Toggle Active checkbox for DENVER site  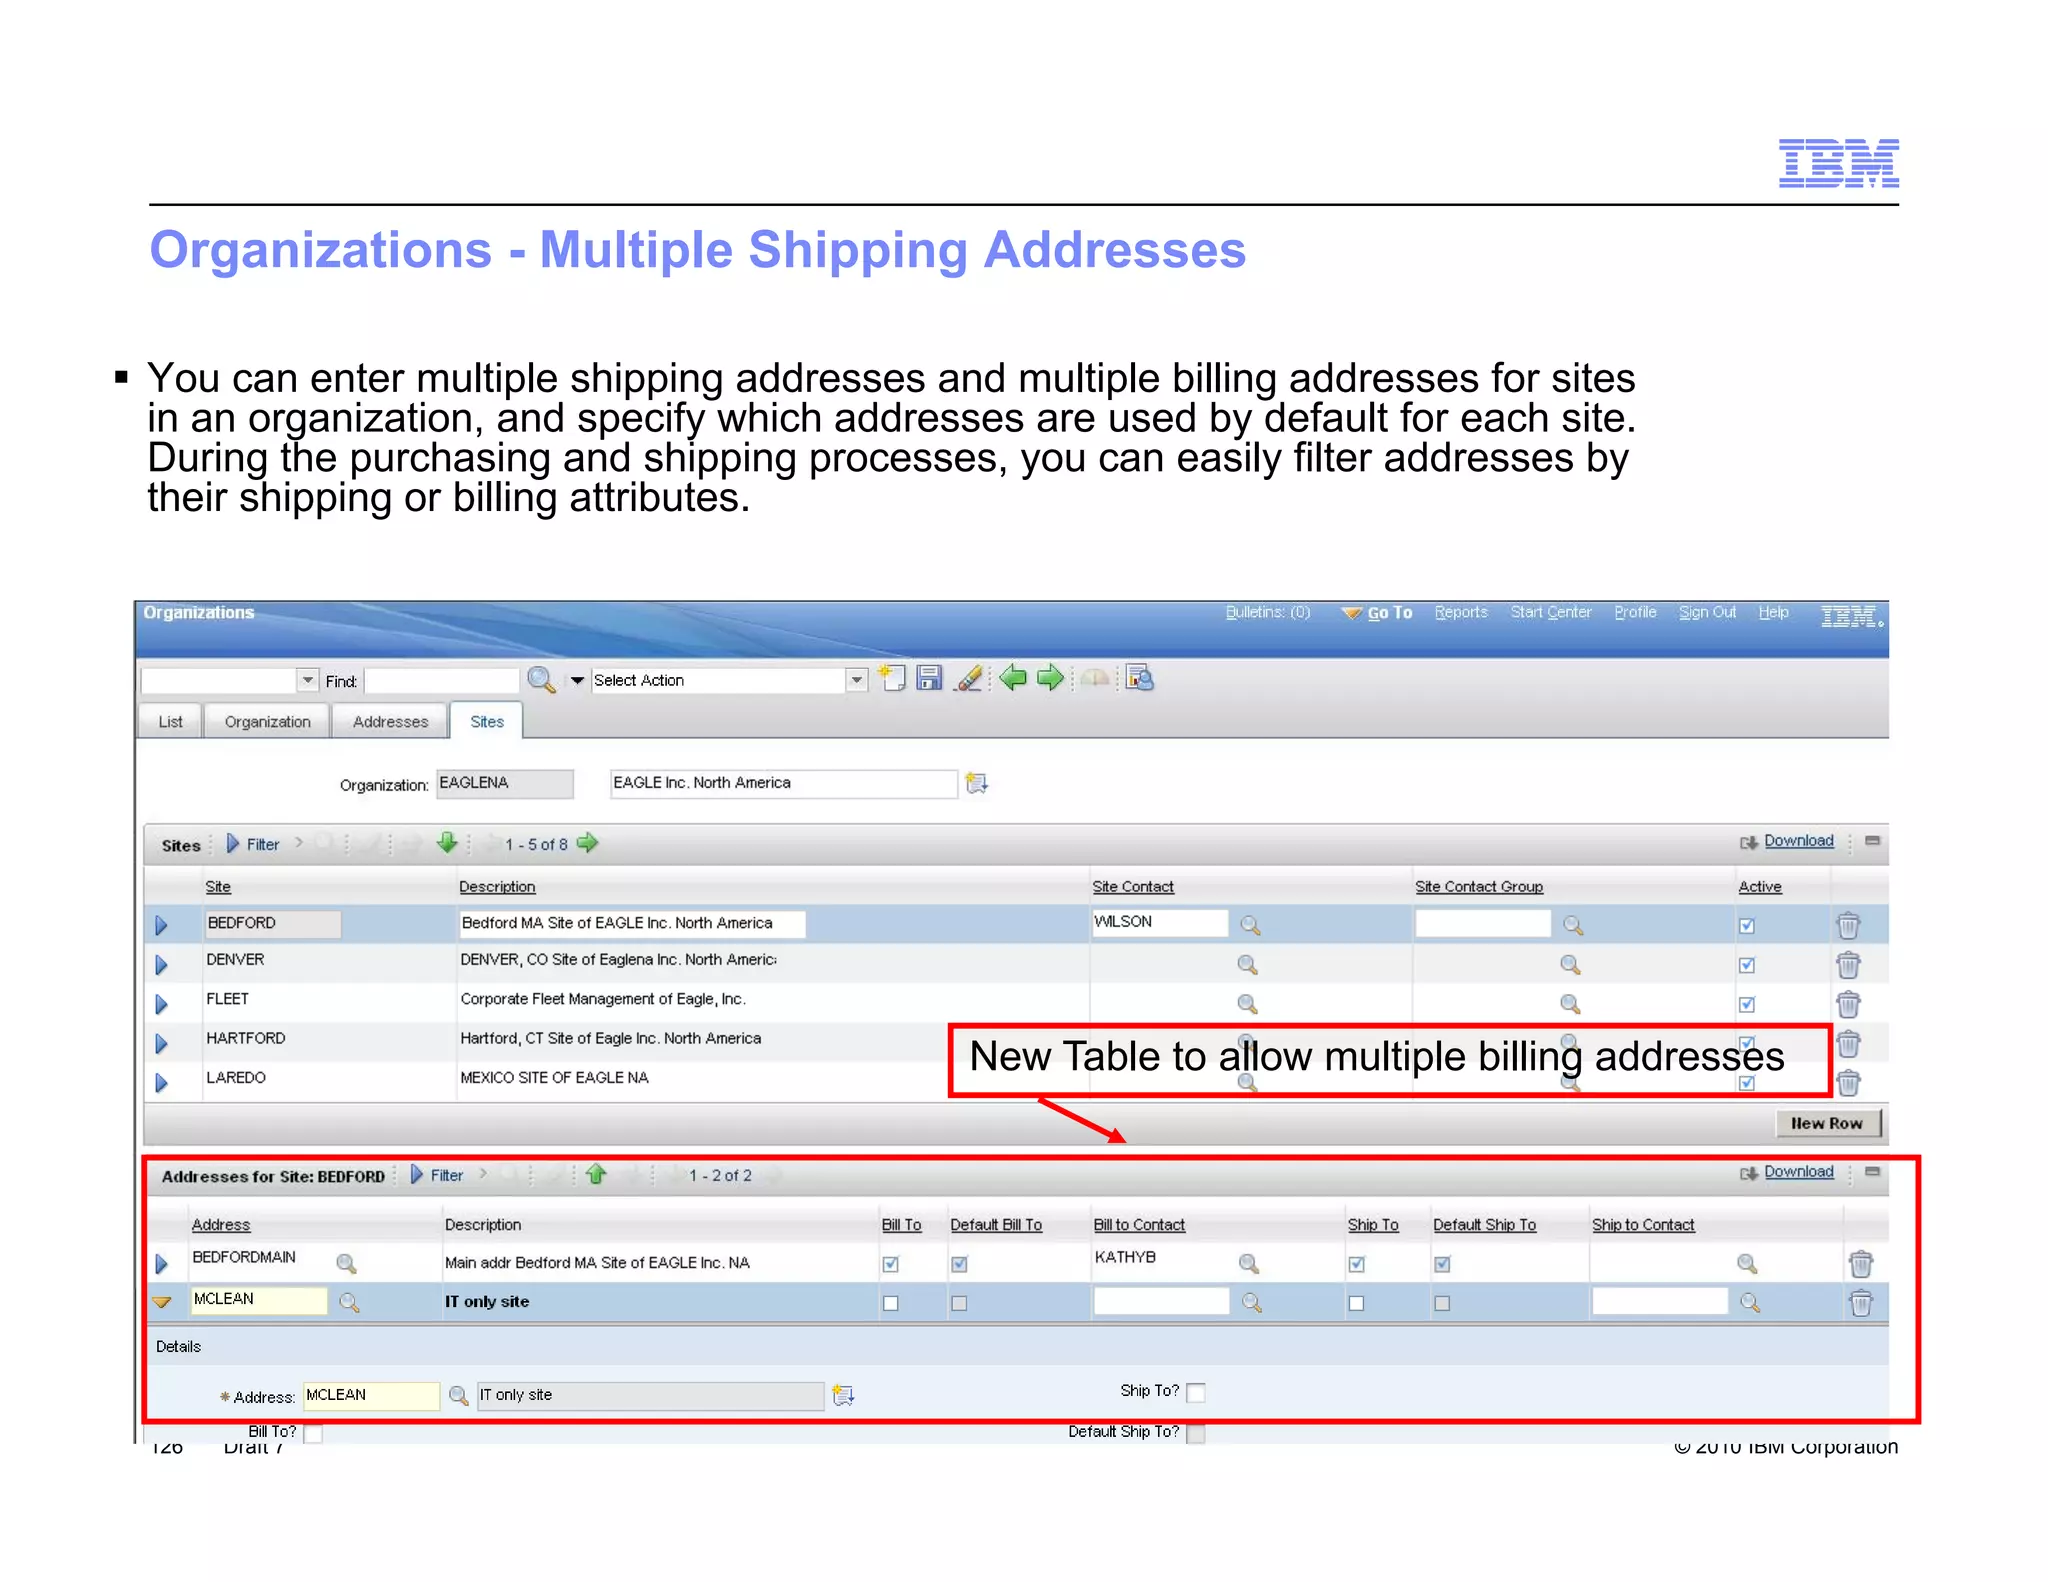[1746, 965]
